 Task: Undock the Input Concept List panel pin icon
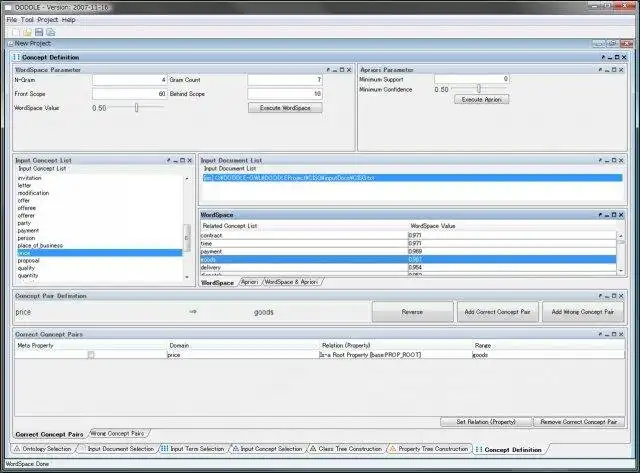pyautogui.click(x=169, y=160)
